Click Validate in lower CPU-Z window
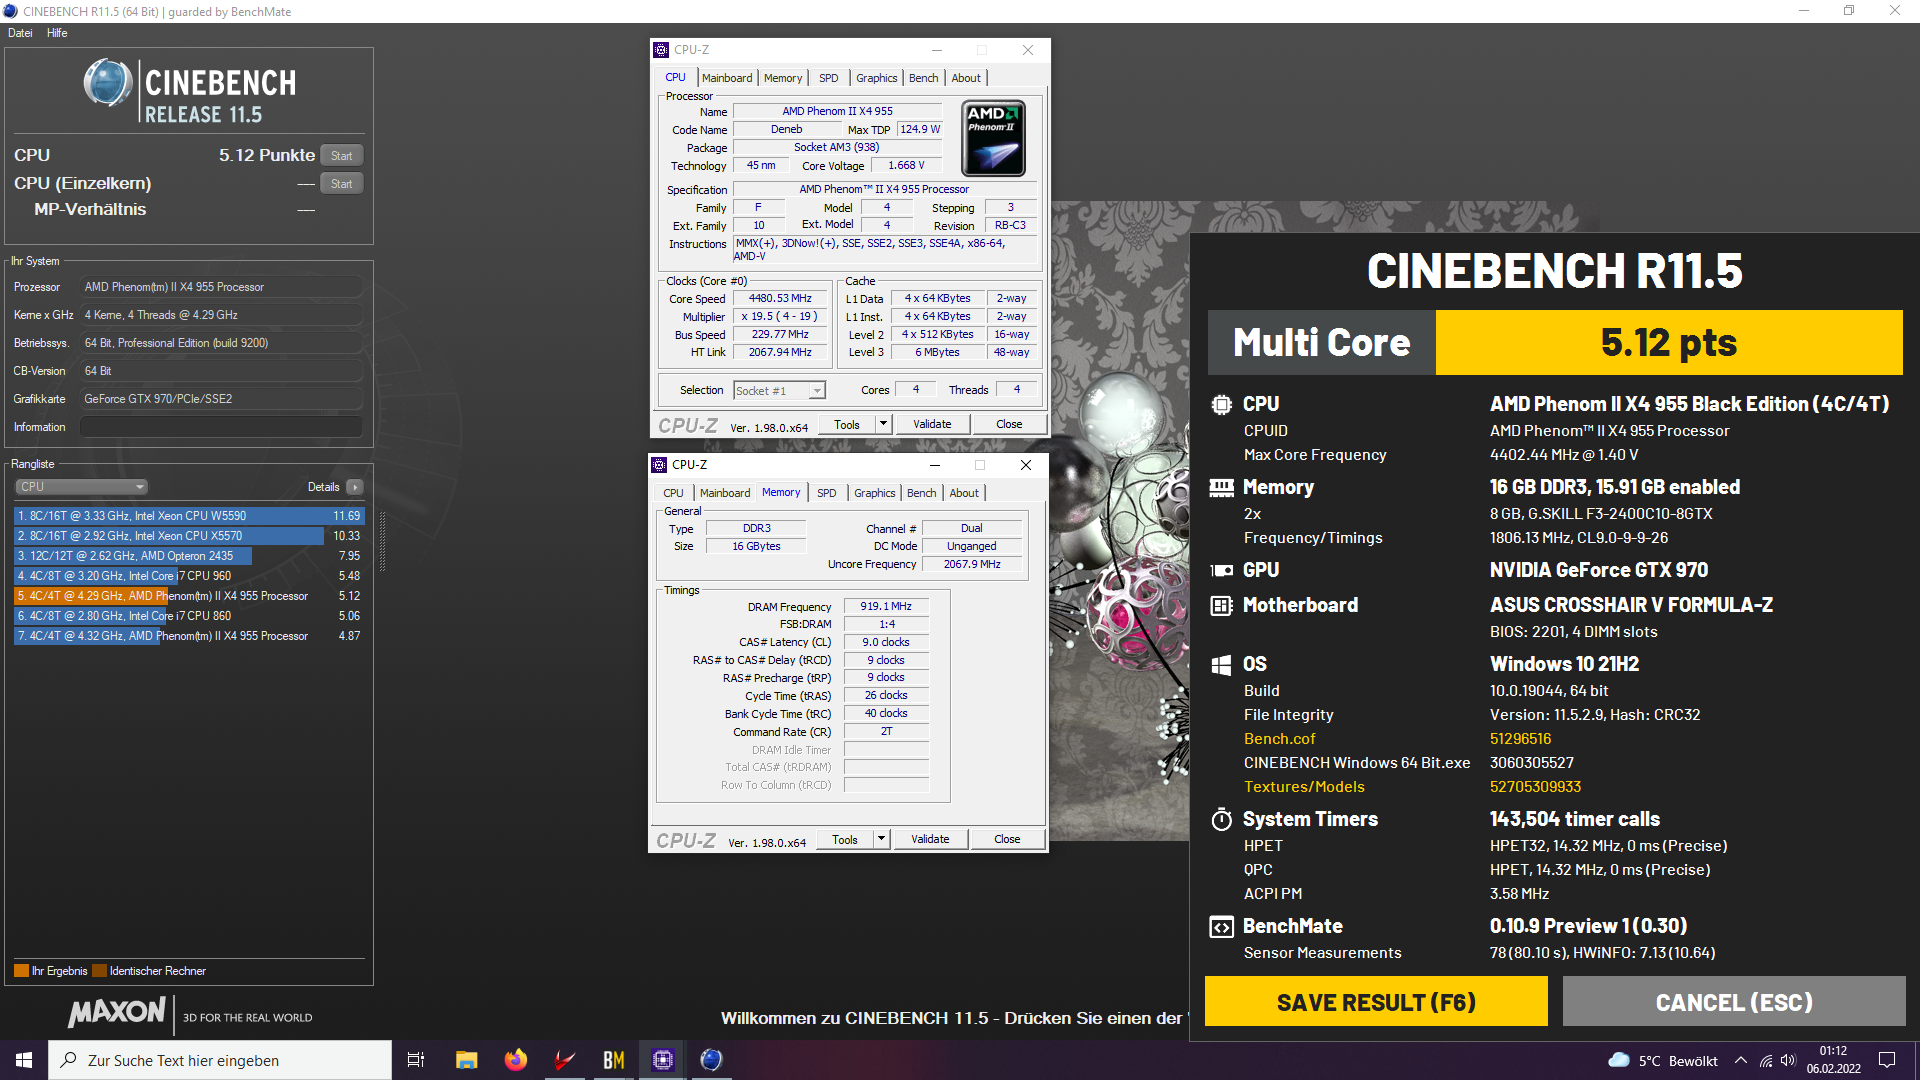 tap(930, 839)
